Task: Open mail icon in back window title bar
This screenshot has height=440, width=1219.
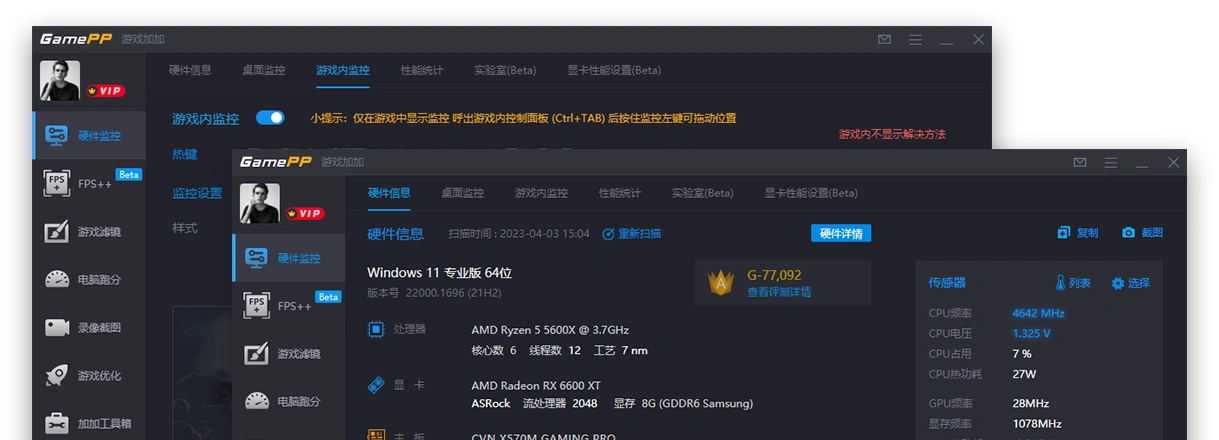Action: coord(884,39)
